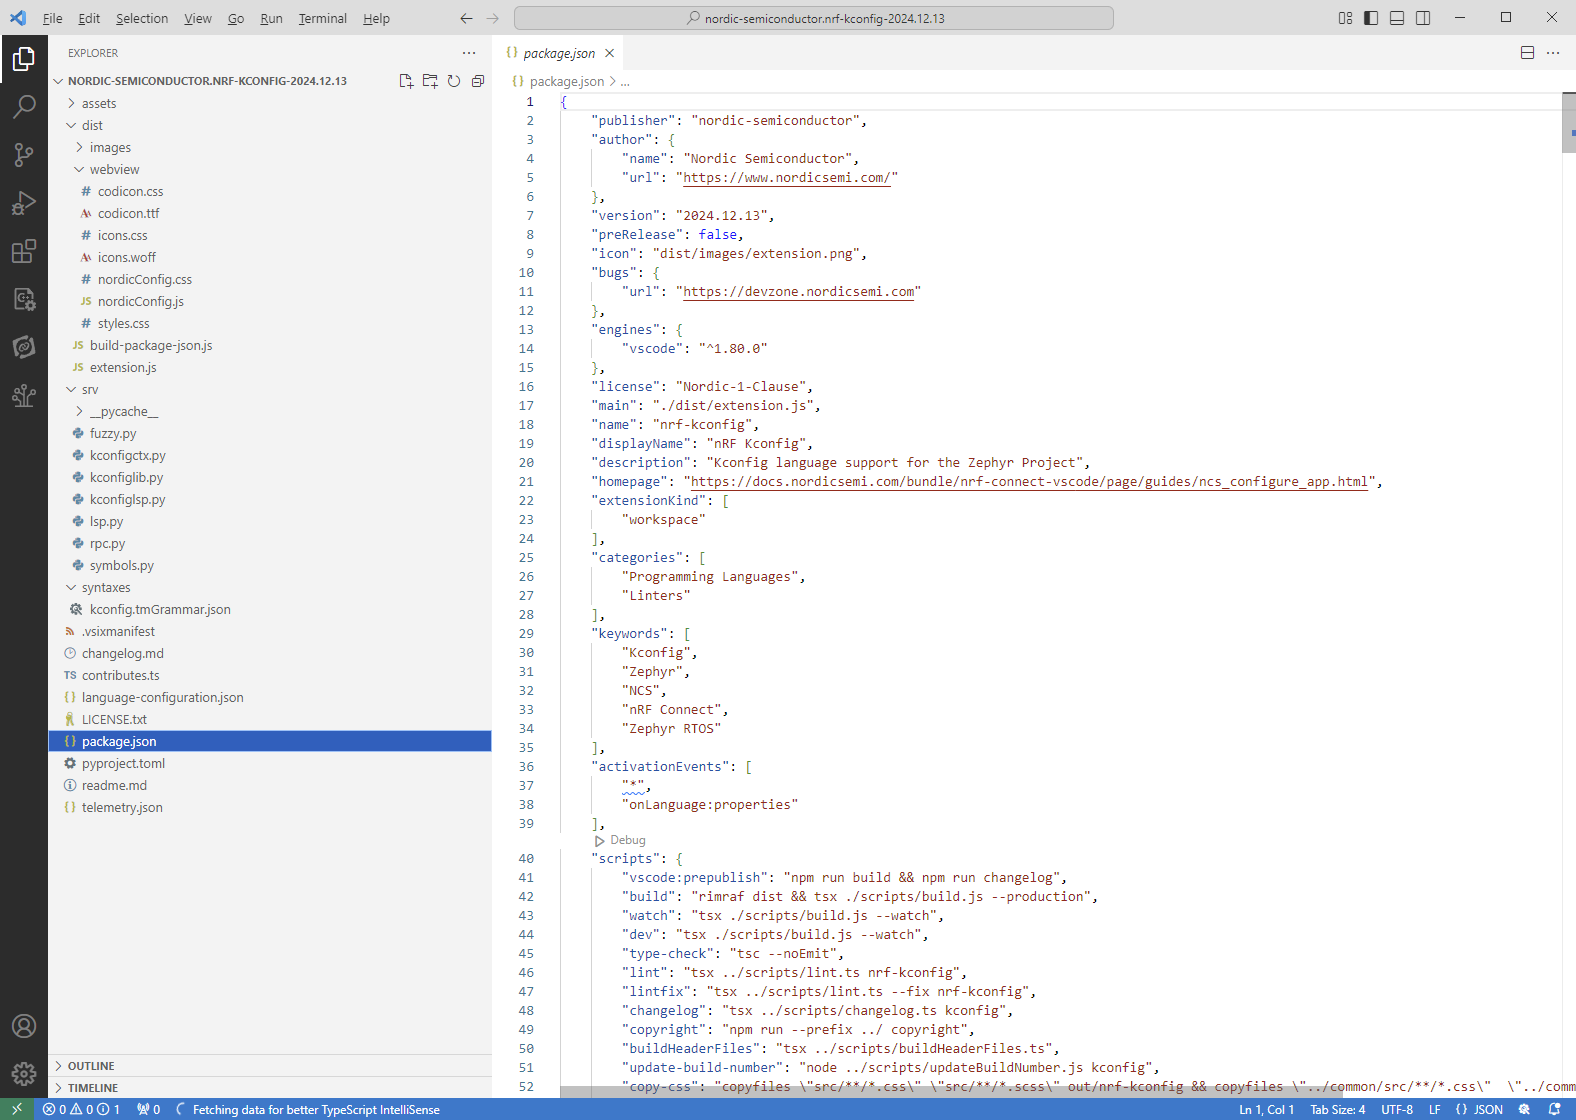Click the Split Editor icon
The height and width of the screenshot is (1120, 1576).
tap(1527, 53)
